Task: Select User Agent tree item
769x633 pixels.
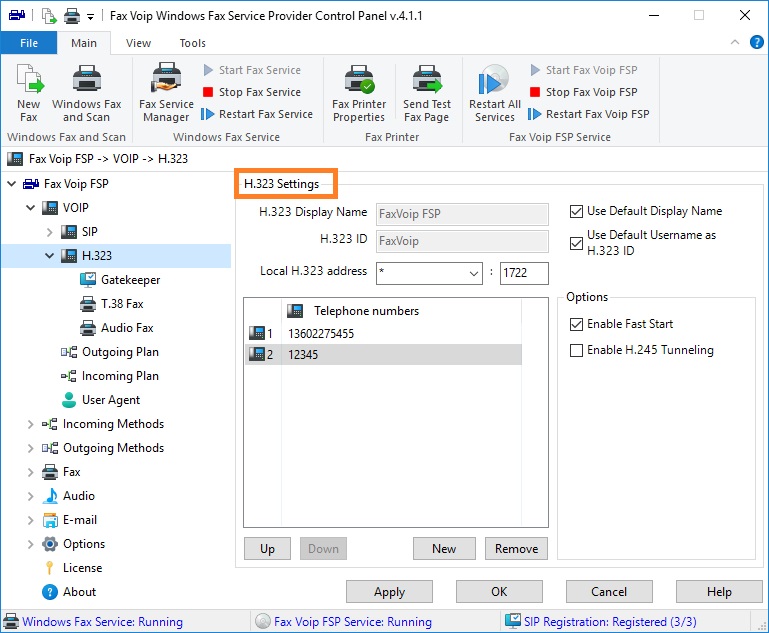Action: tap(101, 400)
